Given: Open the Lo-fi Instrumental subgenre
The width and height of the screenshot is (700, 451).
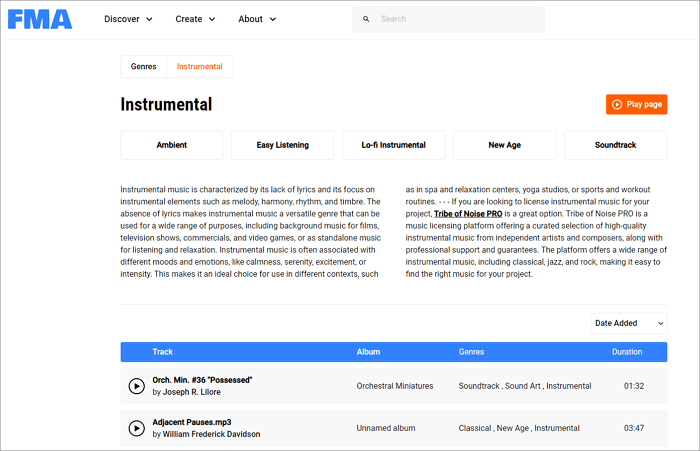Looking at the screenshot, I should [x=393, y=145].
